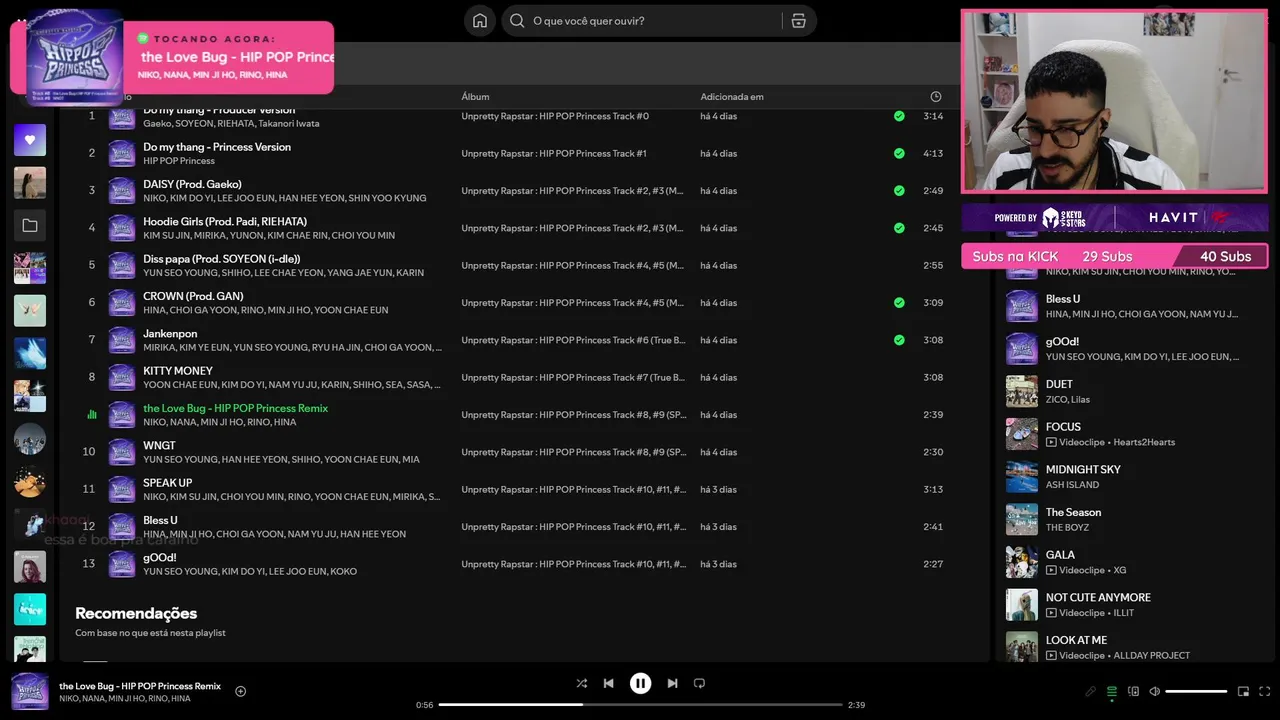1280x720 pixels.
Task: Click 'há 3 dias' on Bless U row
Action: tap(718, 527)
